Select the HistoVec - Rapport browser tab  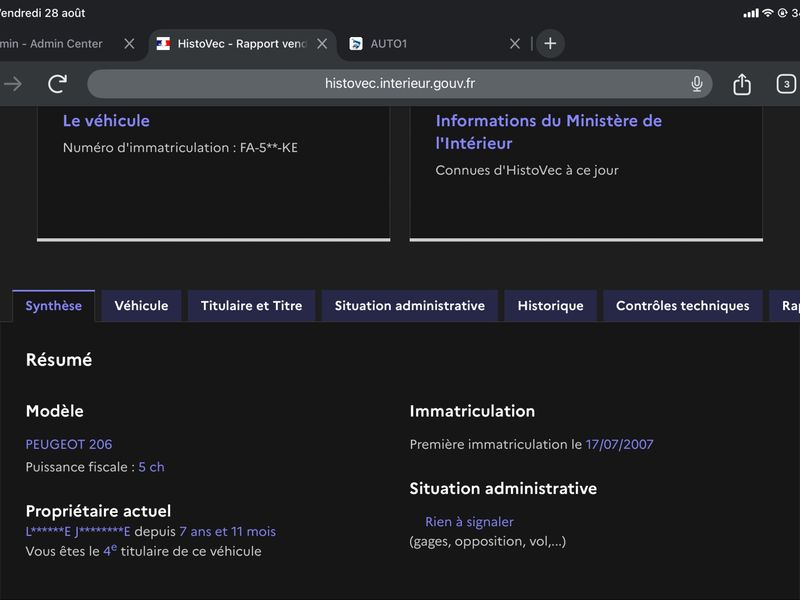pos(242,44)
